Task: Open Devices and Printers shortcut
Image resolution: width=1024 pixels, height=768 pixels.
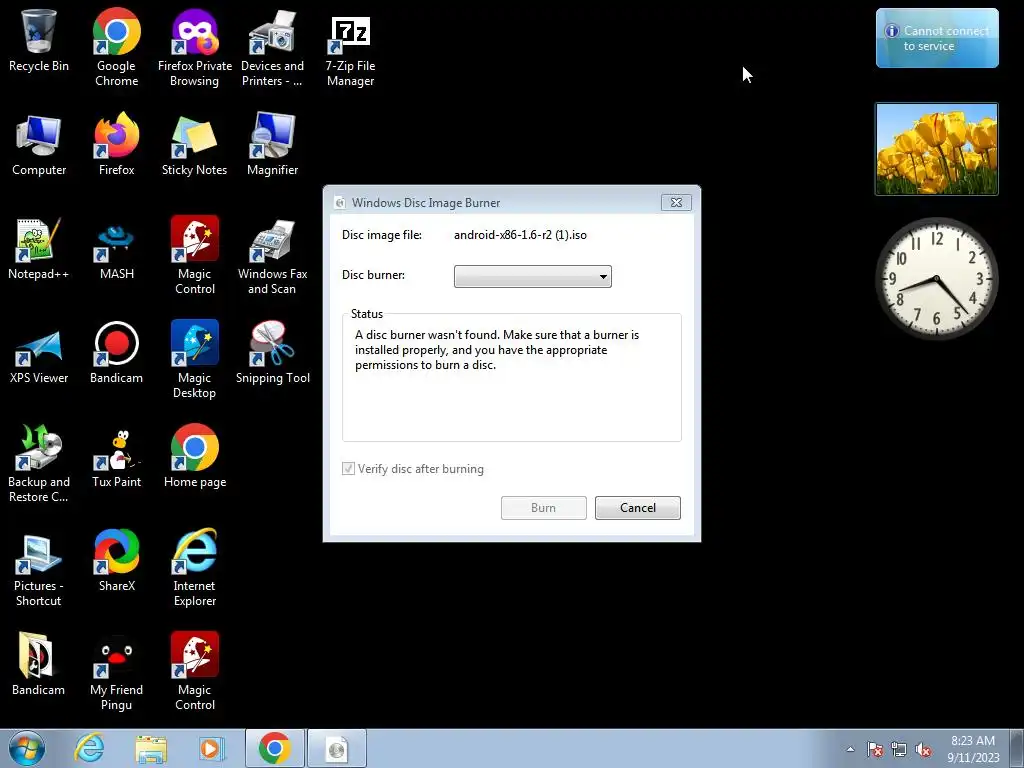Action: pyautogui.click(x=272, y=47)
